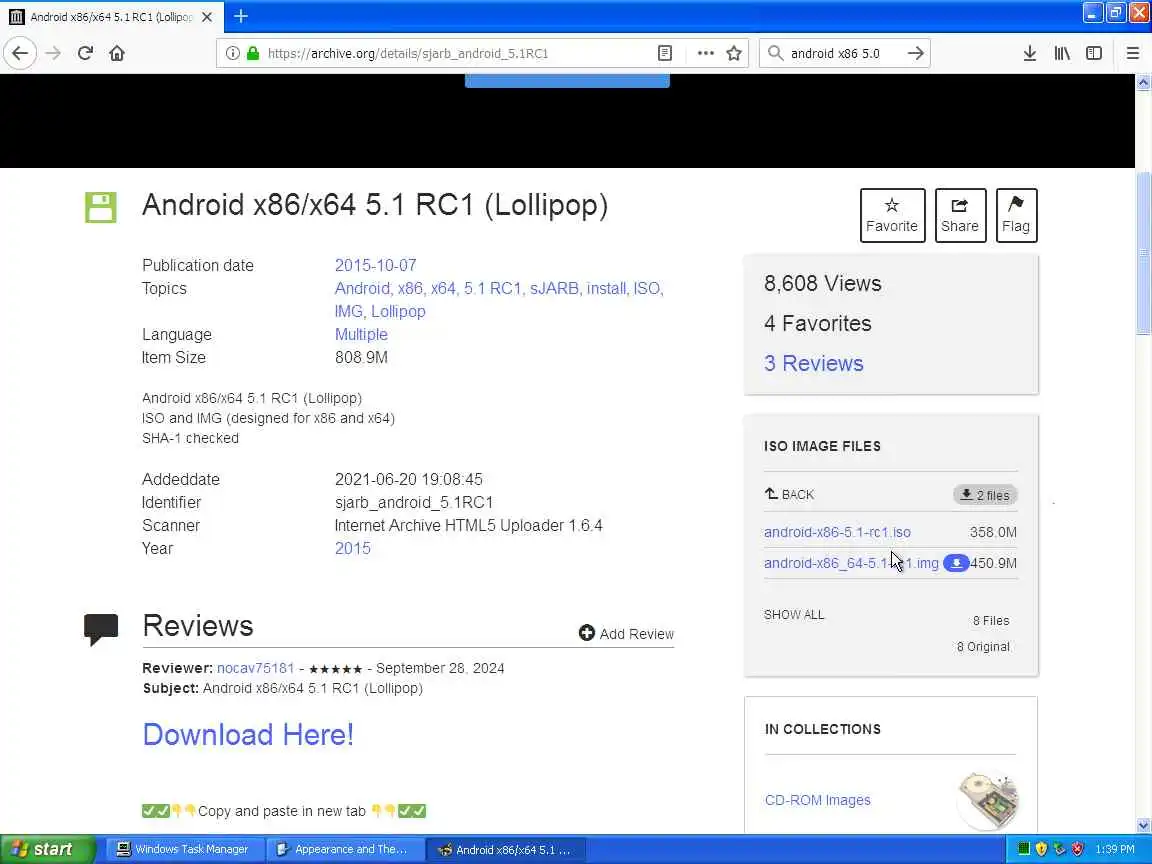Open the 'Multiple' language link
1152x864 pixels.
pos(361,334)
